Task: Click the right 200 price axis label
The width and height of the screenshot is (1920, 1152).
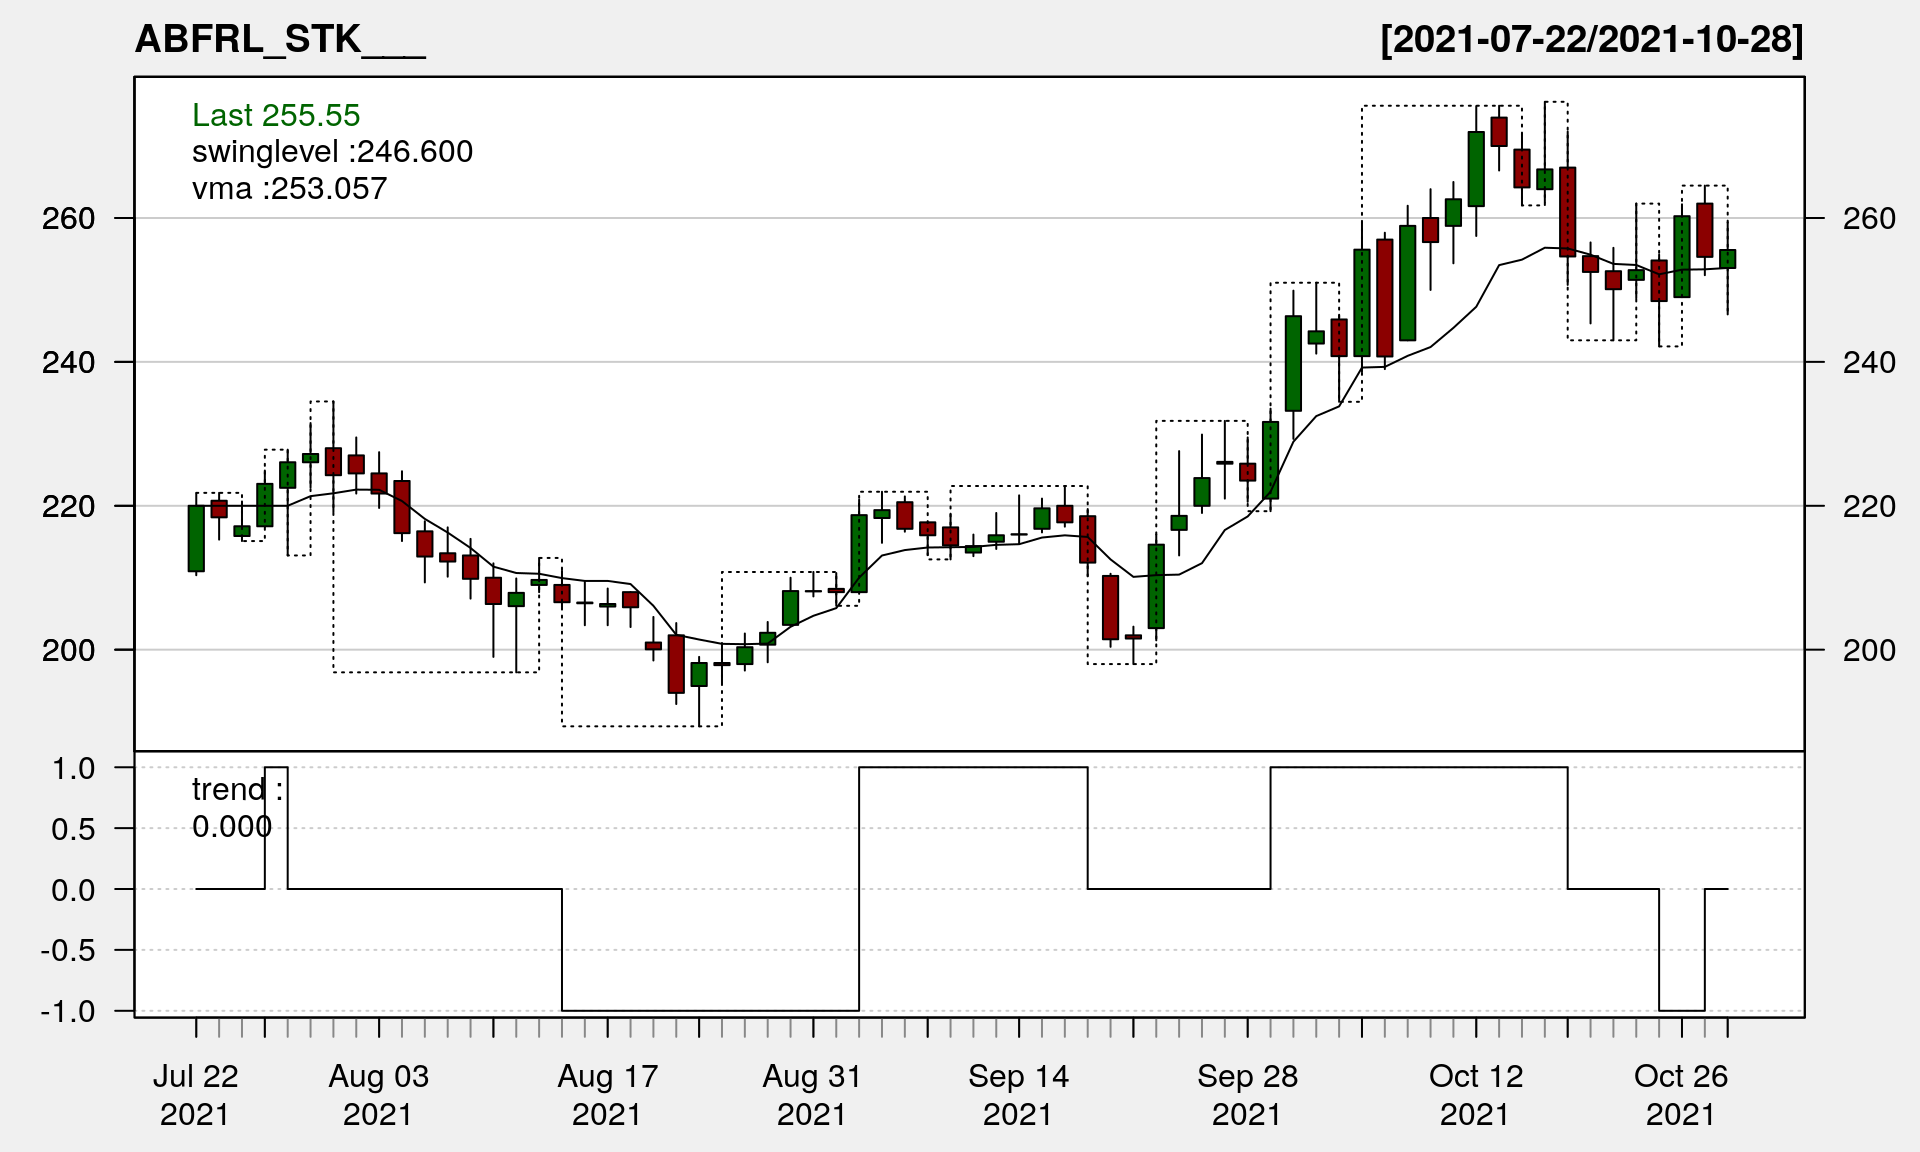Action: click(x=1868, y=650)
